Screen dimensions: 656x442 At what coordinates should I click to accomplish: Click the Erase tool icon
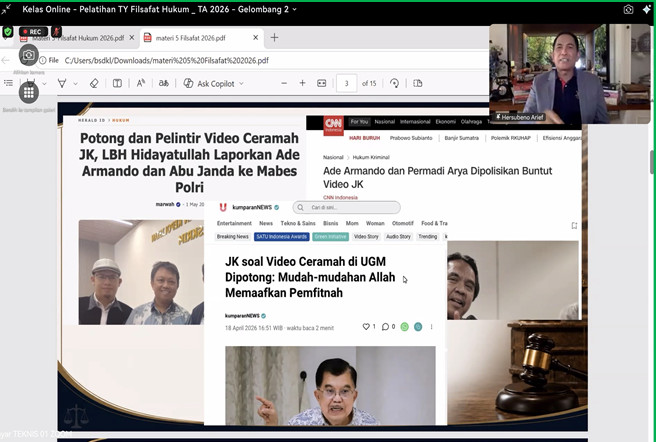pyautogui.click(x=94, y=83)
